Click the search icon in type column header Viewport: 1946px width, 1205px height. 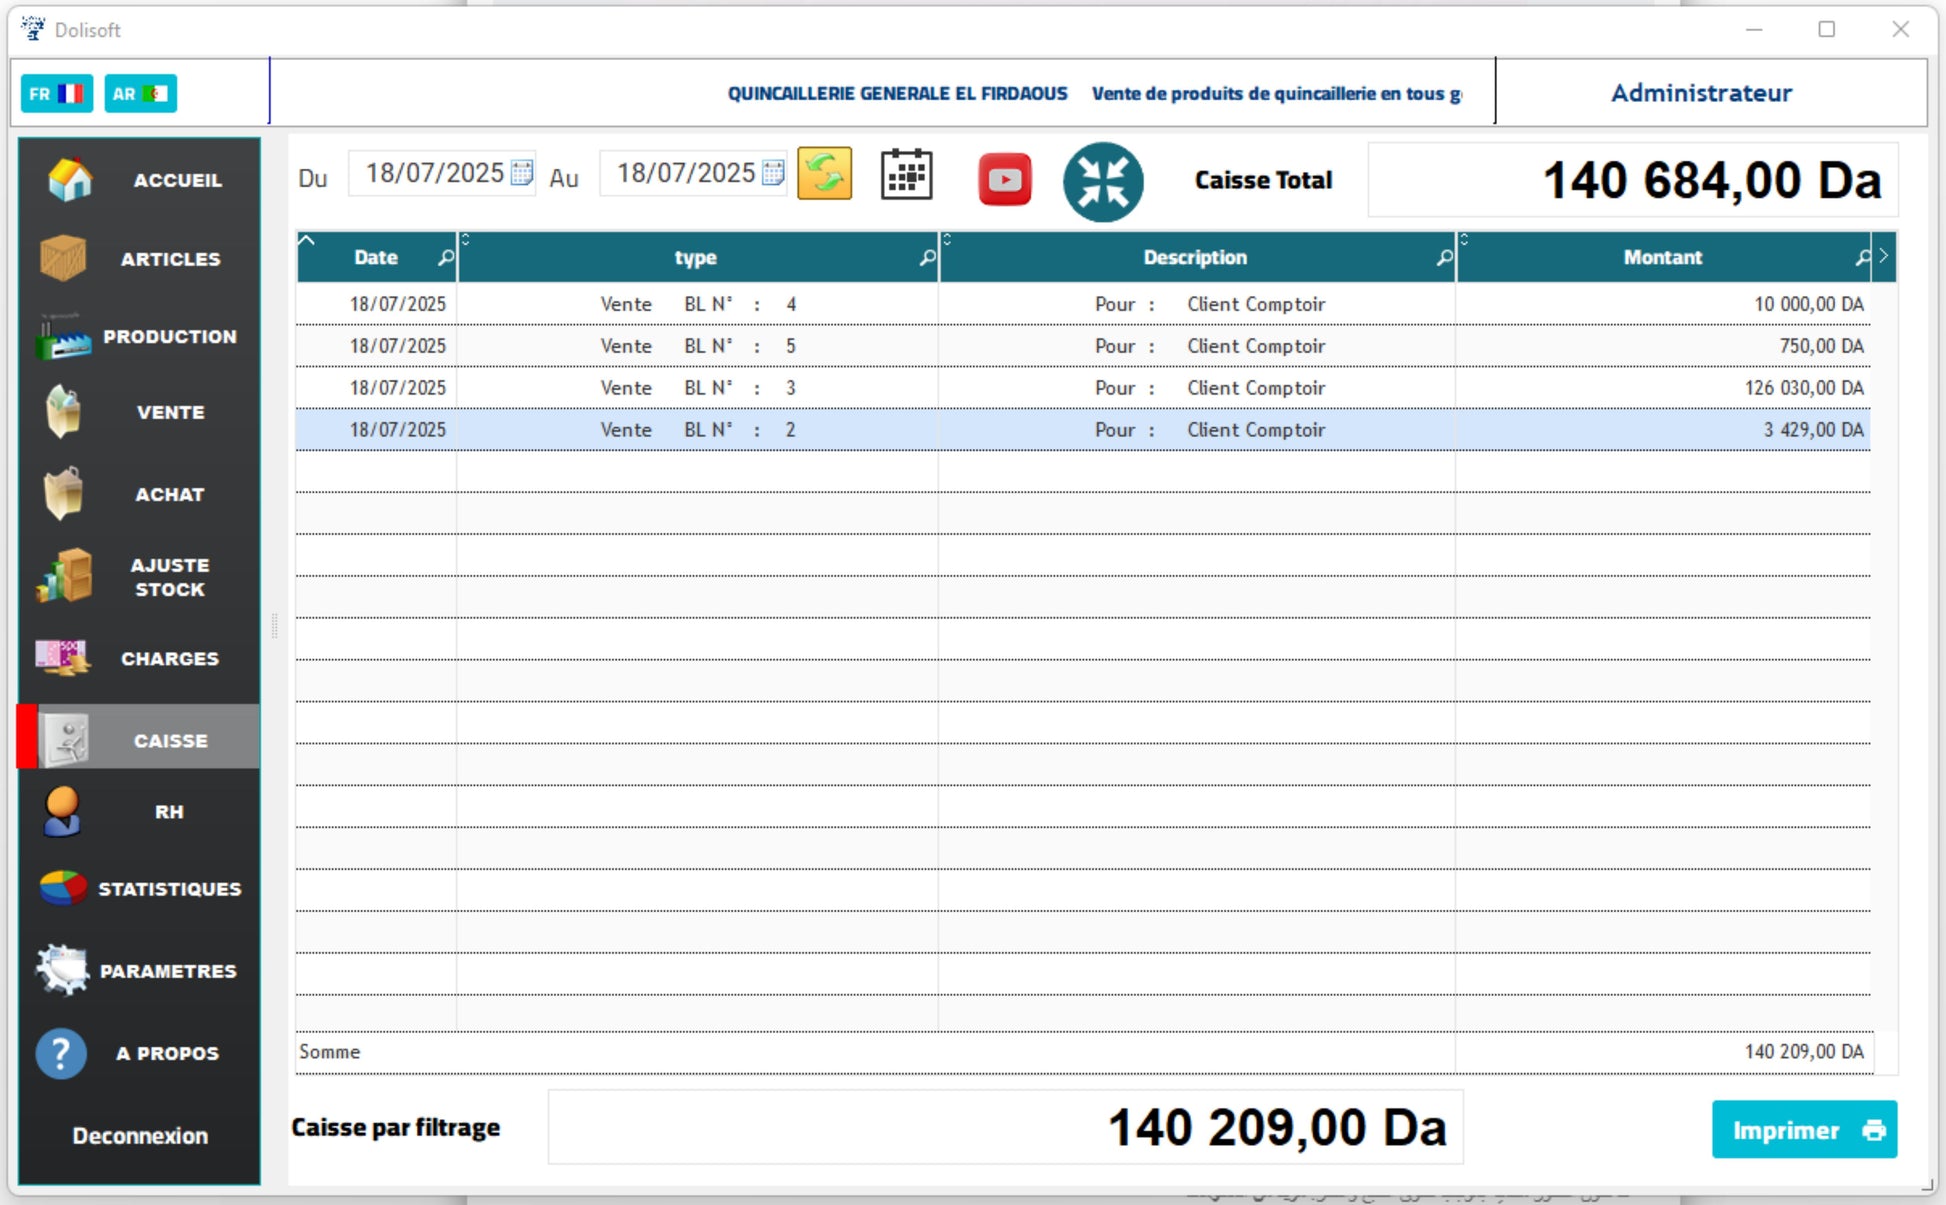pyautogui.click(x=927, y=258)
